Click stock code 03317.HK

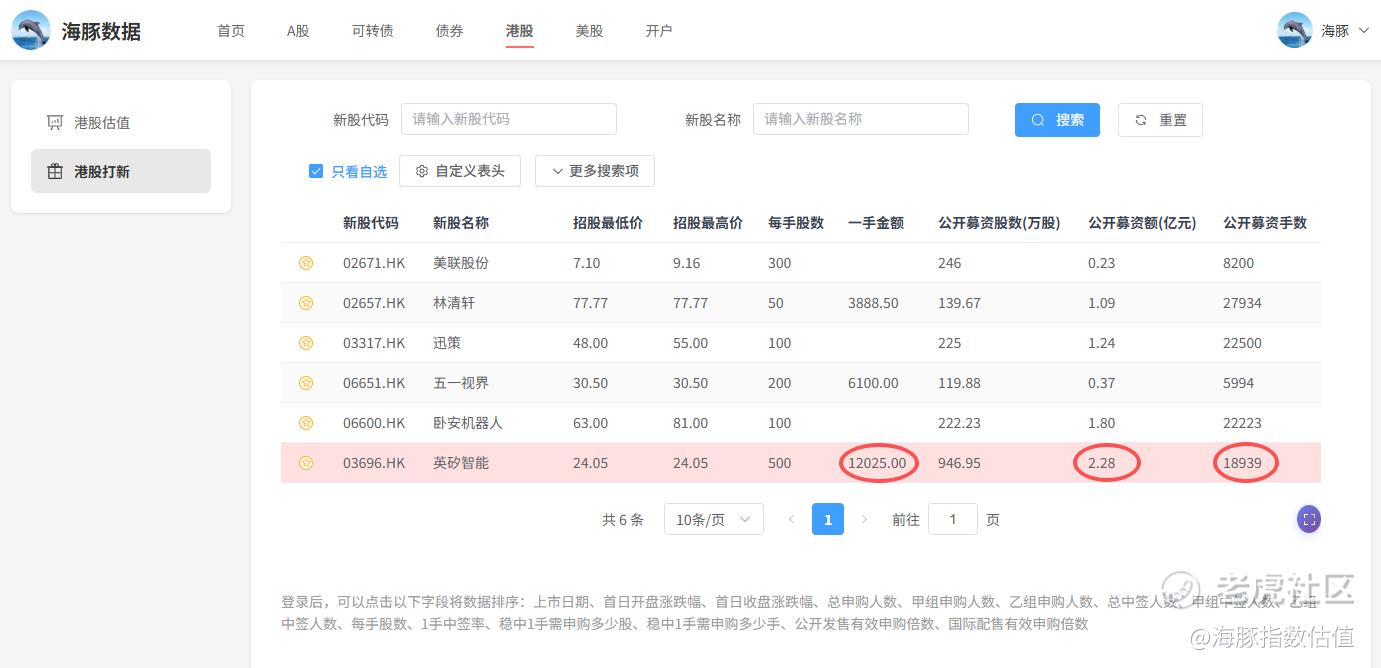[374, 343]
